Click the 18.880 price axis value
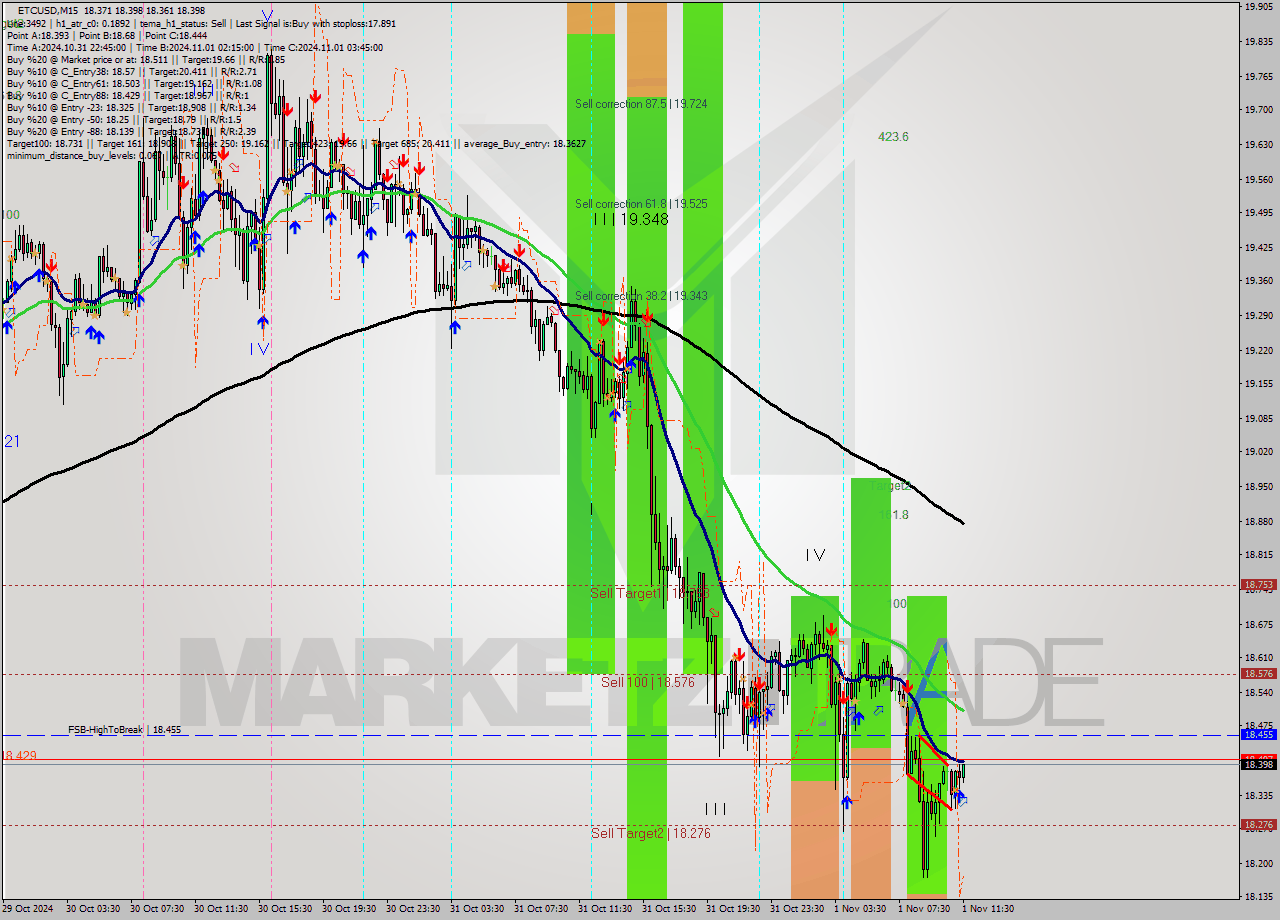The height and width of the screenshot is (920, 1280). 1257,522
